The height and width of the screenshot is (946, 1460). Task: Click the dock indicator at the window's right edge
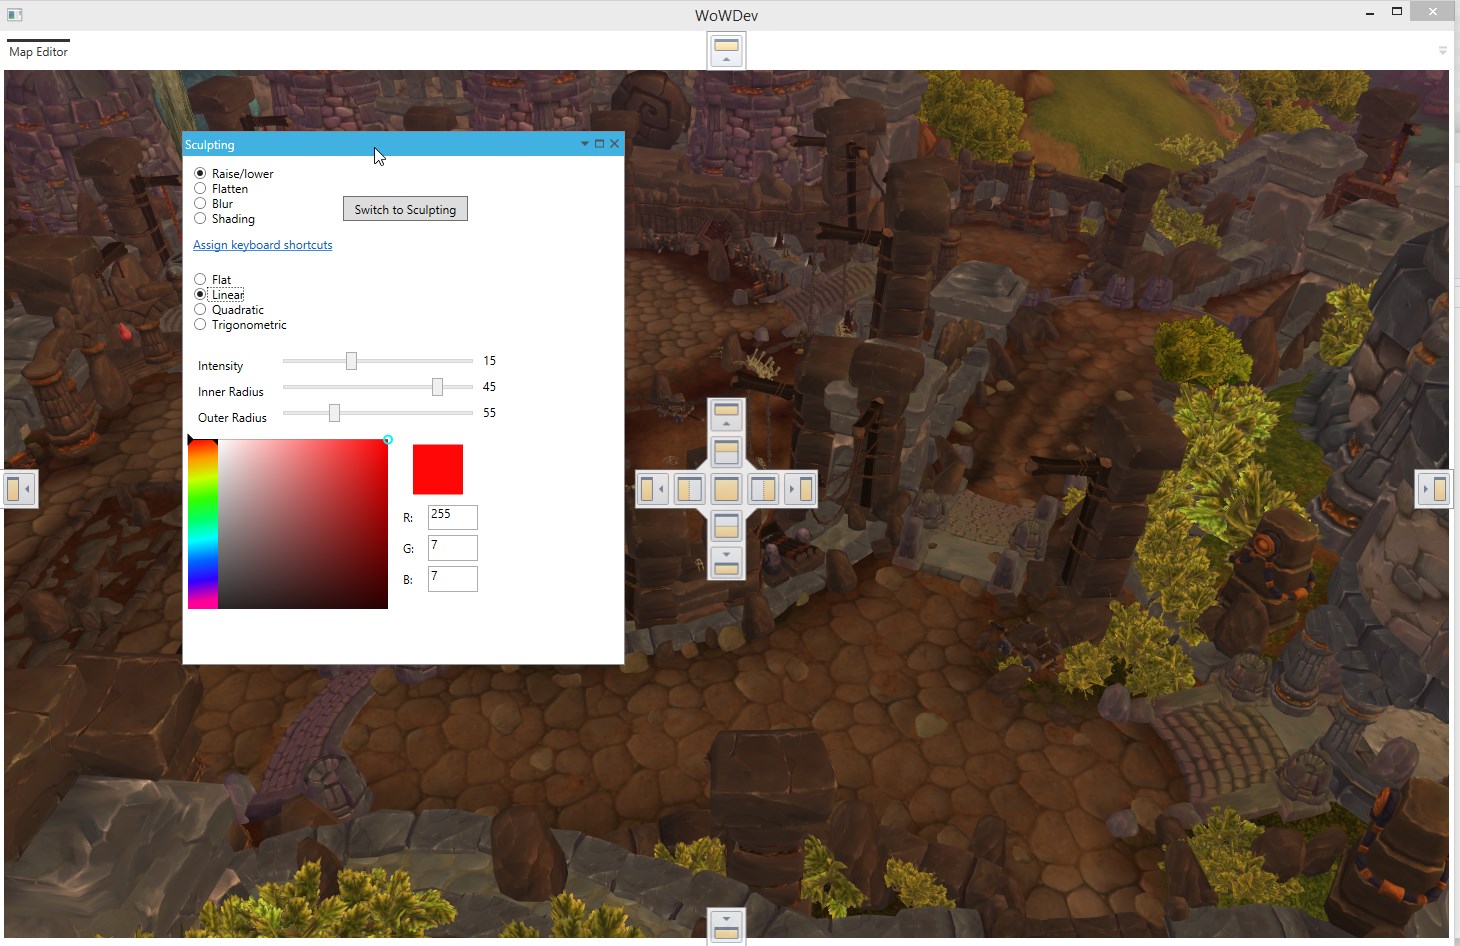coord(1433,489)
